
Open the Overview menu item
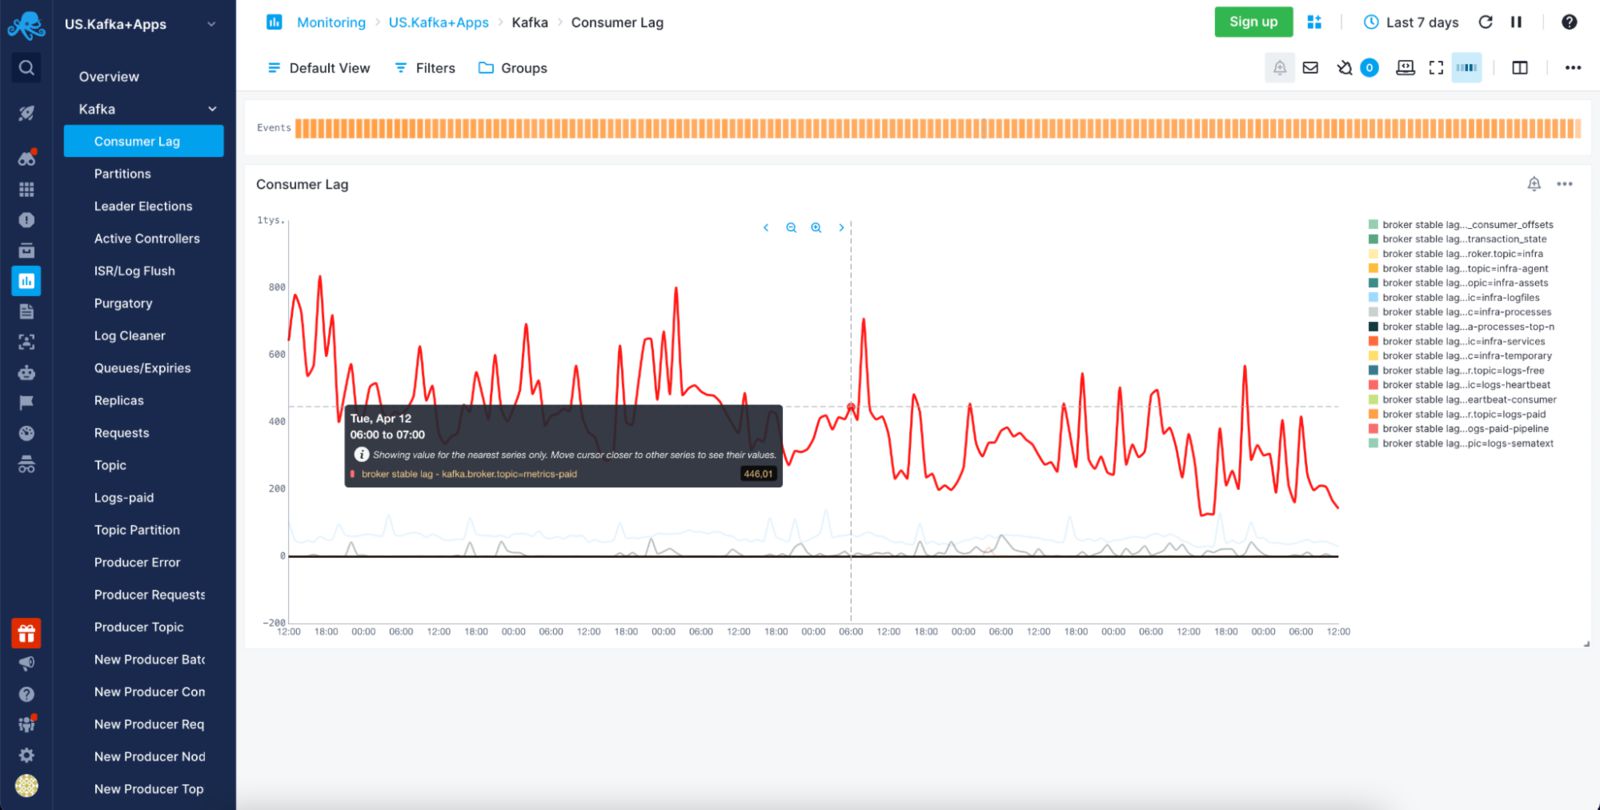pos(109,77)
